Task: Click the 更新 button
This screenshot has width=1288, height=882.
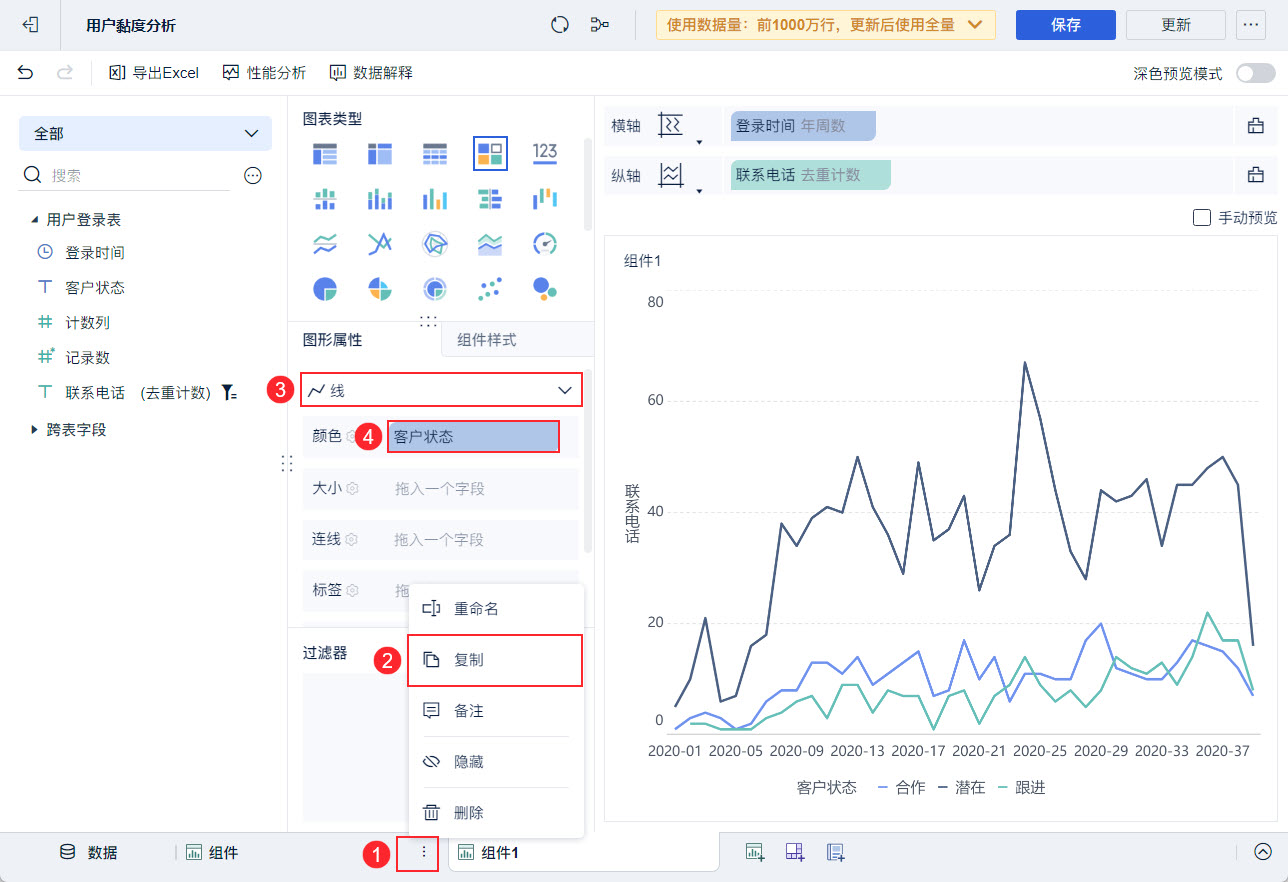Action: tap(1176, 25)
